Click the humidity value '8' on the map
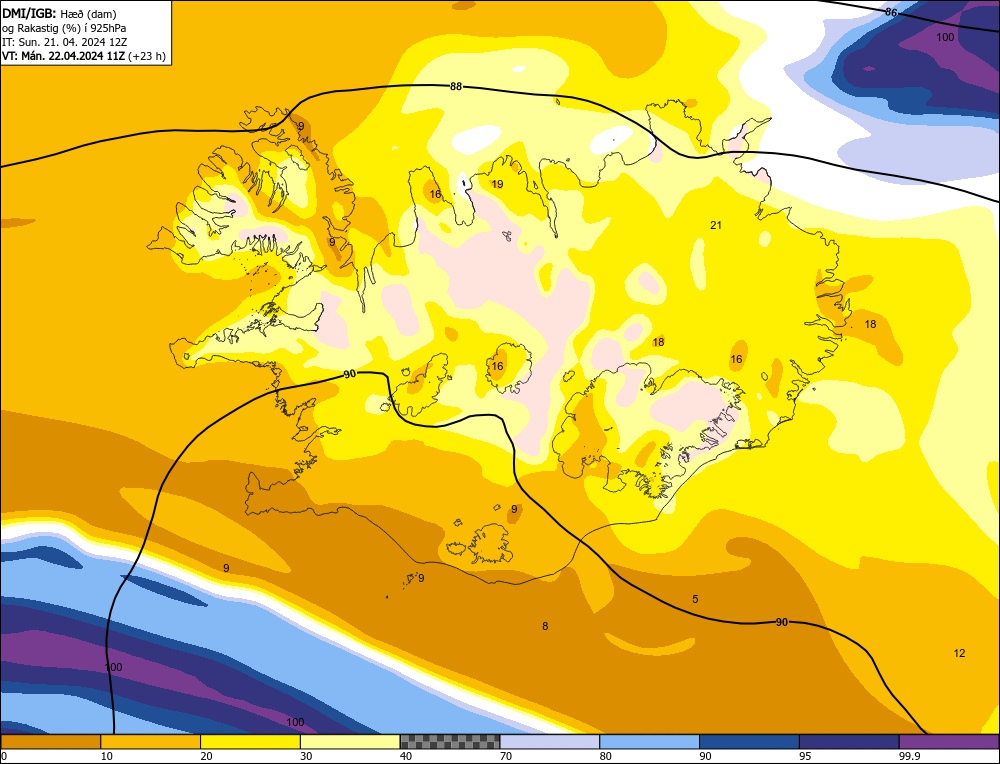This screenshot has width=1000, height=764. pos(545,626)
